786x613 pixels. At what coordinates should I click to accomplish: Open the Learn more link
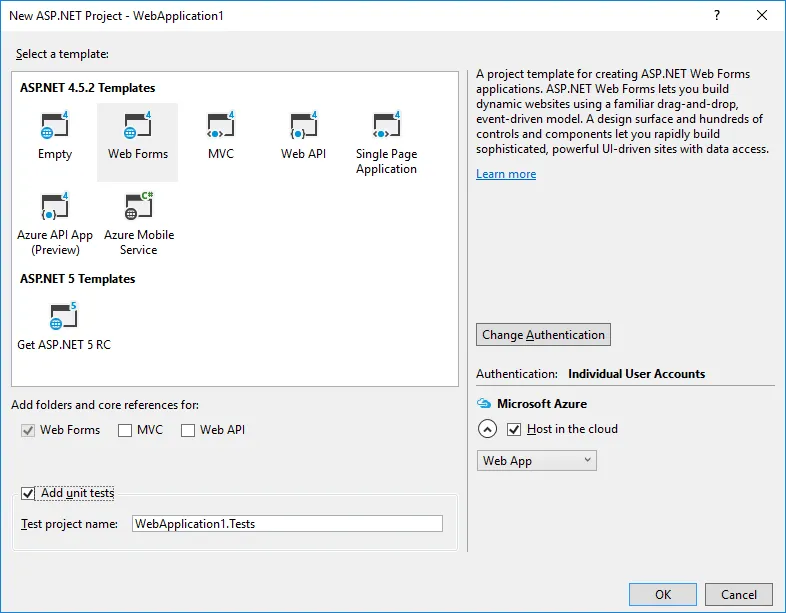click(x=506, y=173)
